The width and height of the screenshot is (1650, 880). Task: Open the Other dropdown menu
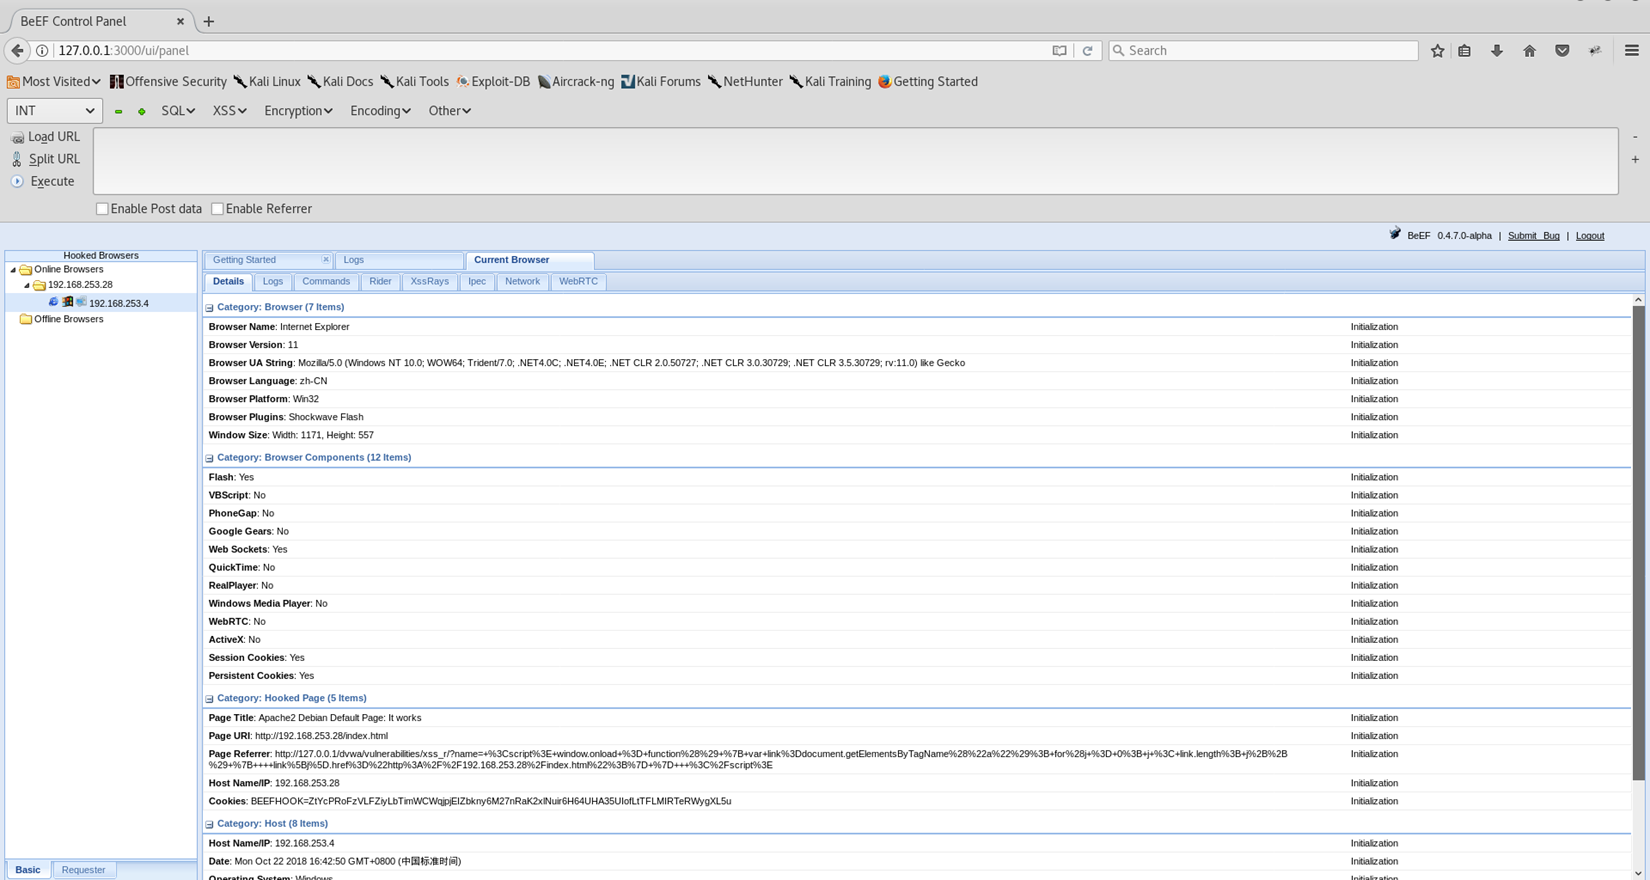pos(449,111)
